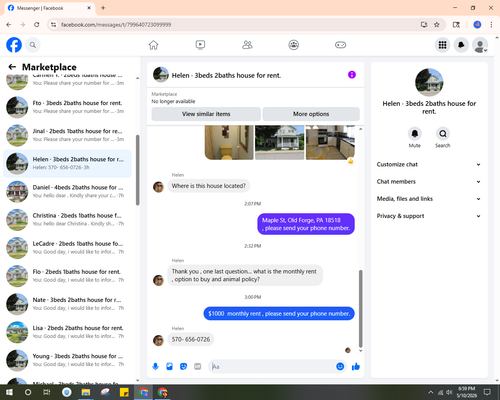Image resolution: width=500 pixels, height=400 pixels.
Task: Open Young 3beds 2baths conversation
Action: coord(67,360)
